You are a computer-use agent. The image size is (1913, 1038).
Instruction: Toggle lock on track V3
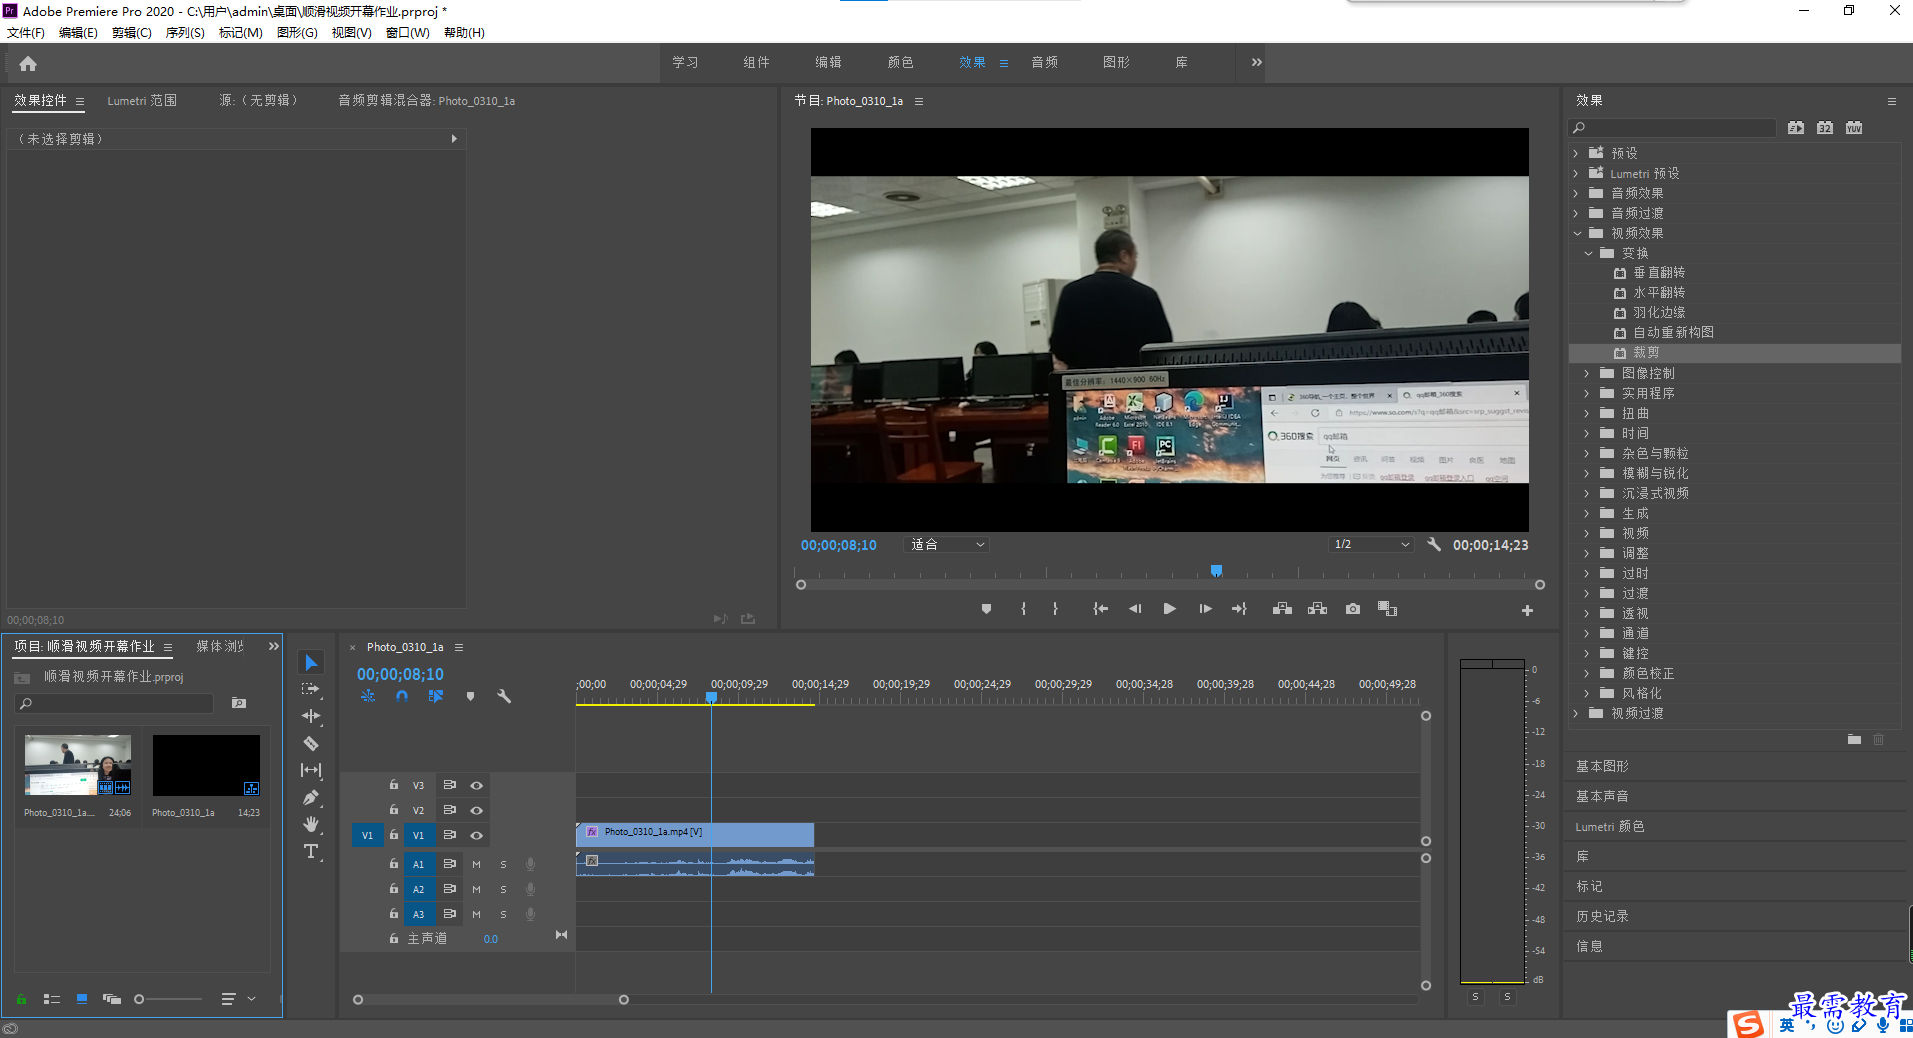pyautogui.click(x=394, y=785)
